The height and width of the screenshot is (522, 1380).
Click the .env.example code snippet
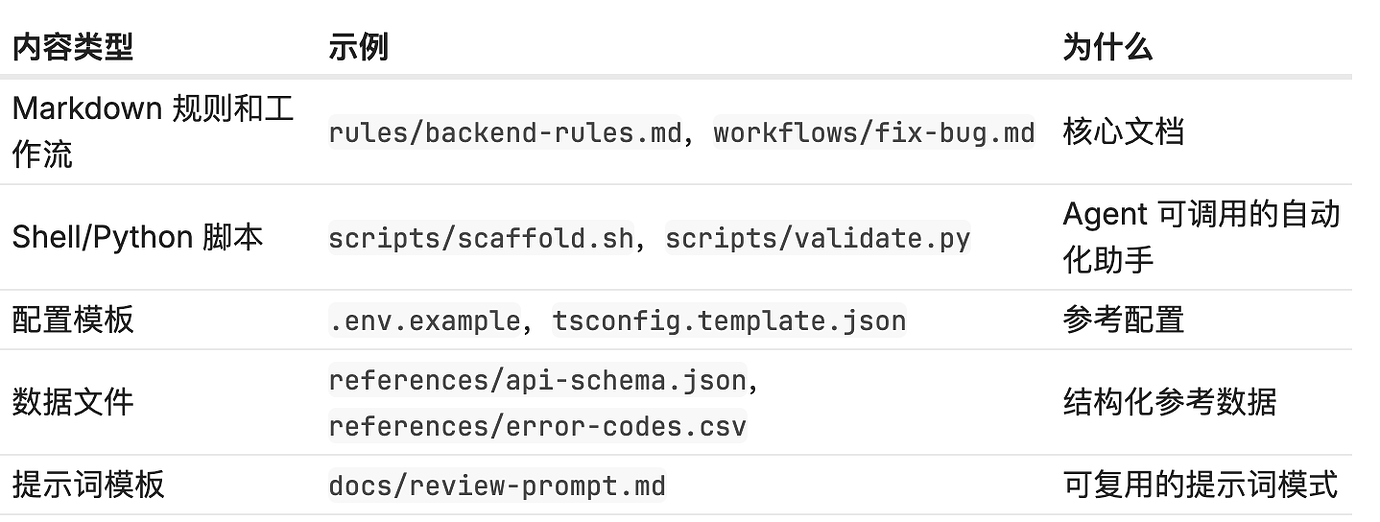pos(425,321)
